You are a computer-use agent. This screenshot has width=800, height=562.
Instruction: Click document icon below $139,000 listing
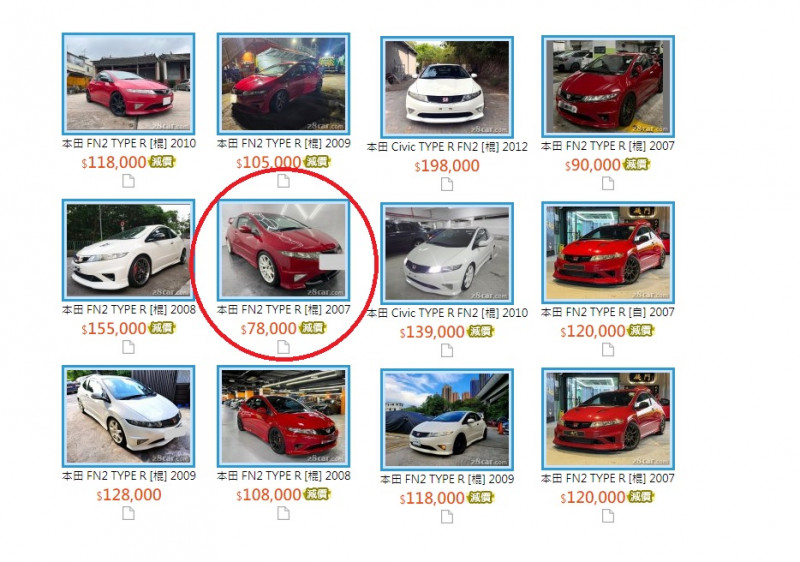tap(447, 350)
